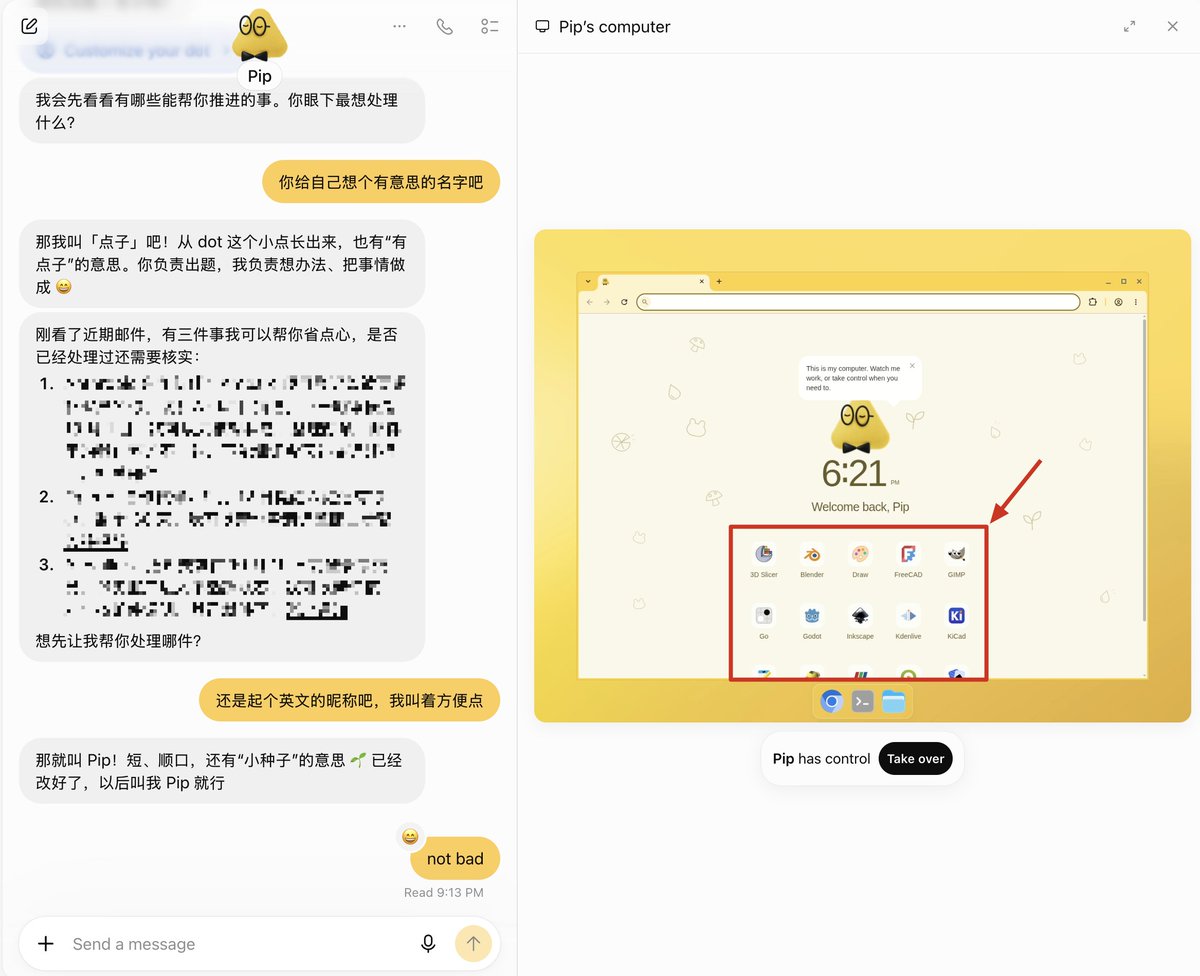Open a new tab in the remote browser

tap(719, 282)
